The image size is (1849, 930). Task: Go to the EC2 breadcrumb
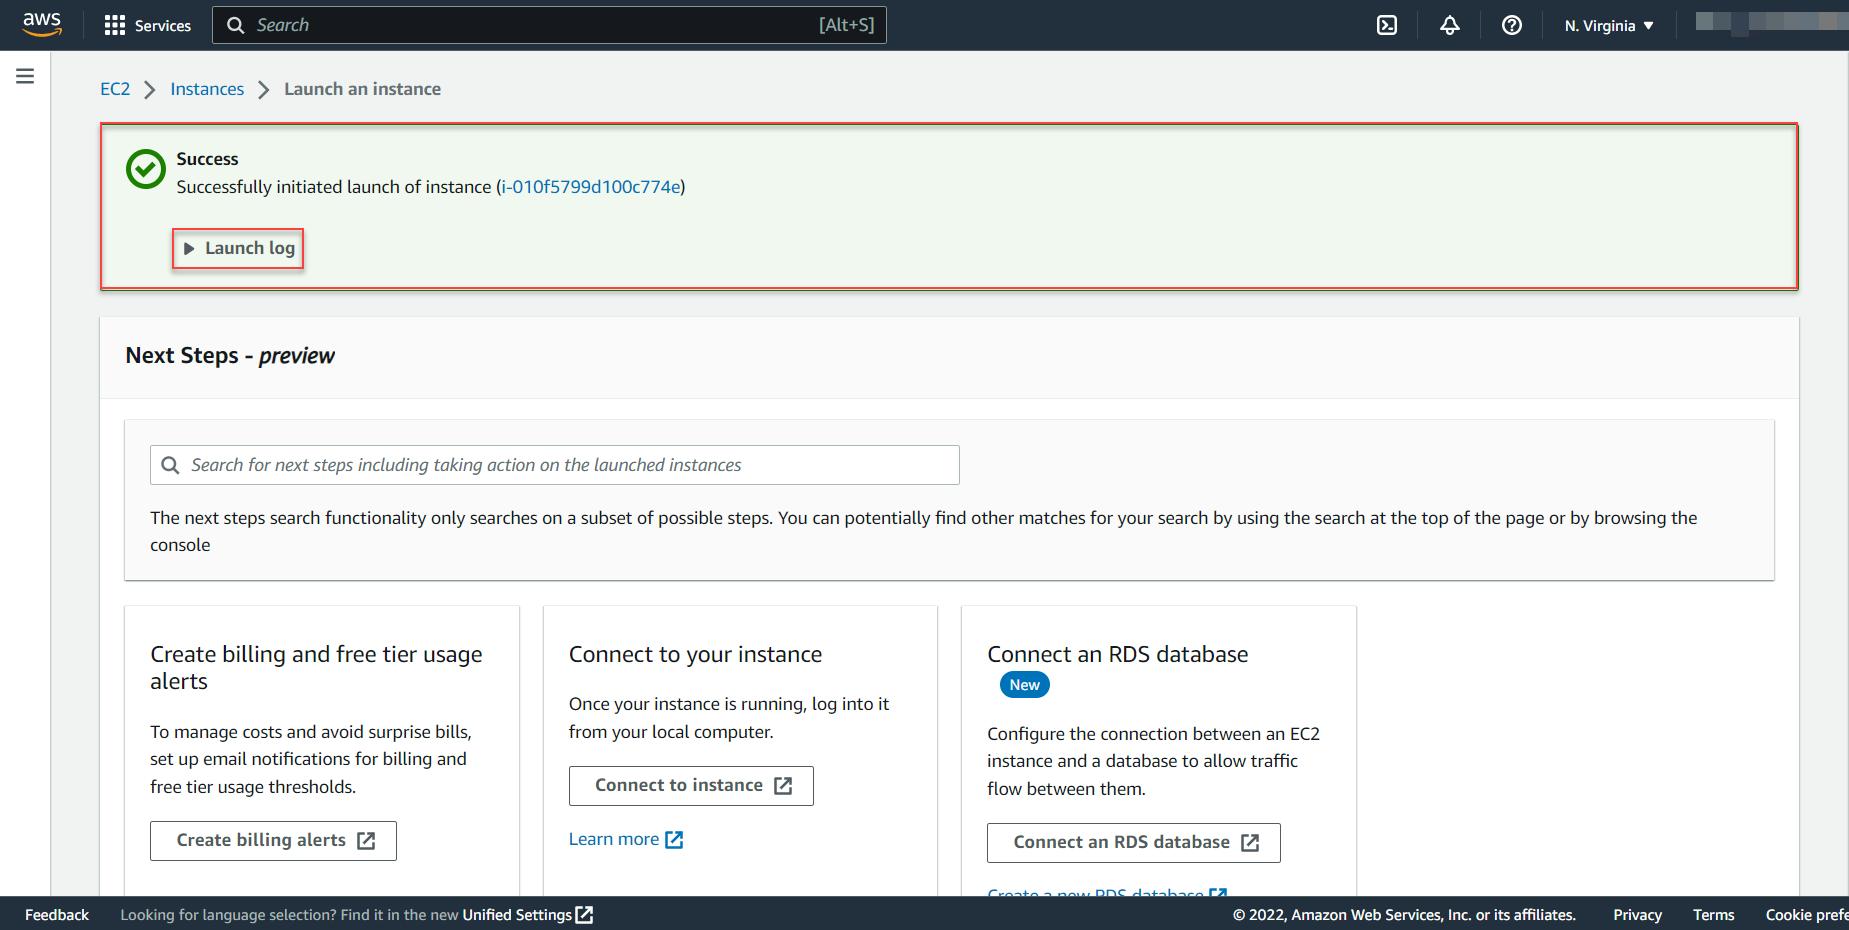point(115,89)
